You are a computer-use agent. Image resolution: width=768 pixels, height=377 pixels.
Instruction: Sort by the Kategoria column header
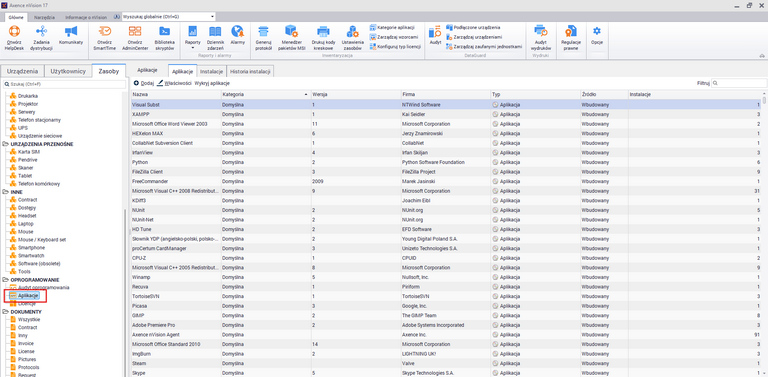coord(265,94)
